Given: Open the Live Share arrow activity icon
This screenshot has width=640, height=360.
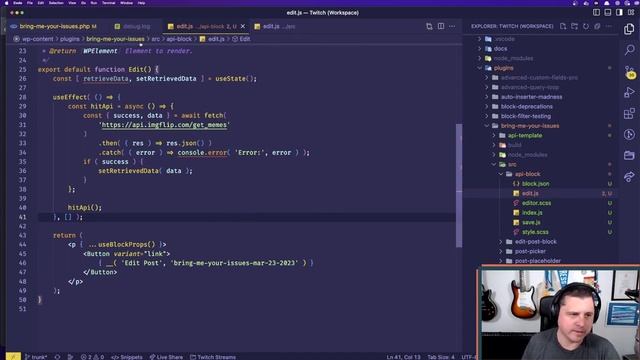Looking at the screenshot, I should click(x=629, y=176).
